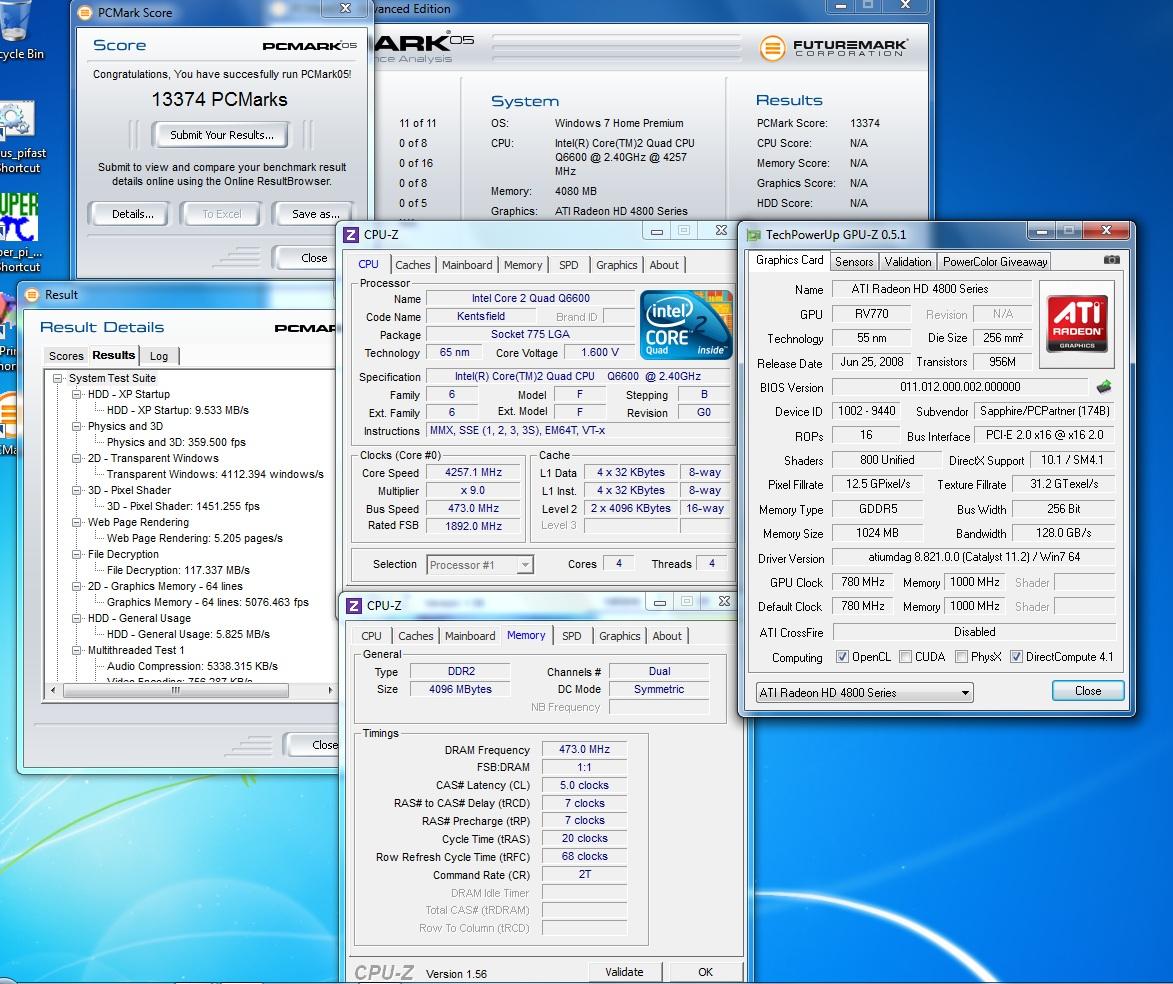The image size is (1173, 984).
Task: Collapse the HDD - XP Startup node
Action: click(76, 394)
